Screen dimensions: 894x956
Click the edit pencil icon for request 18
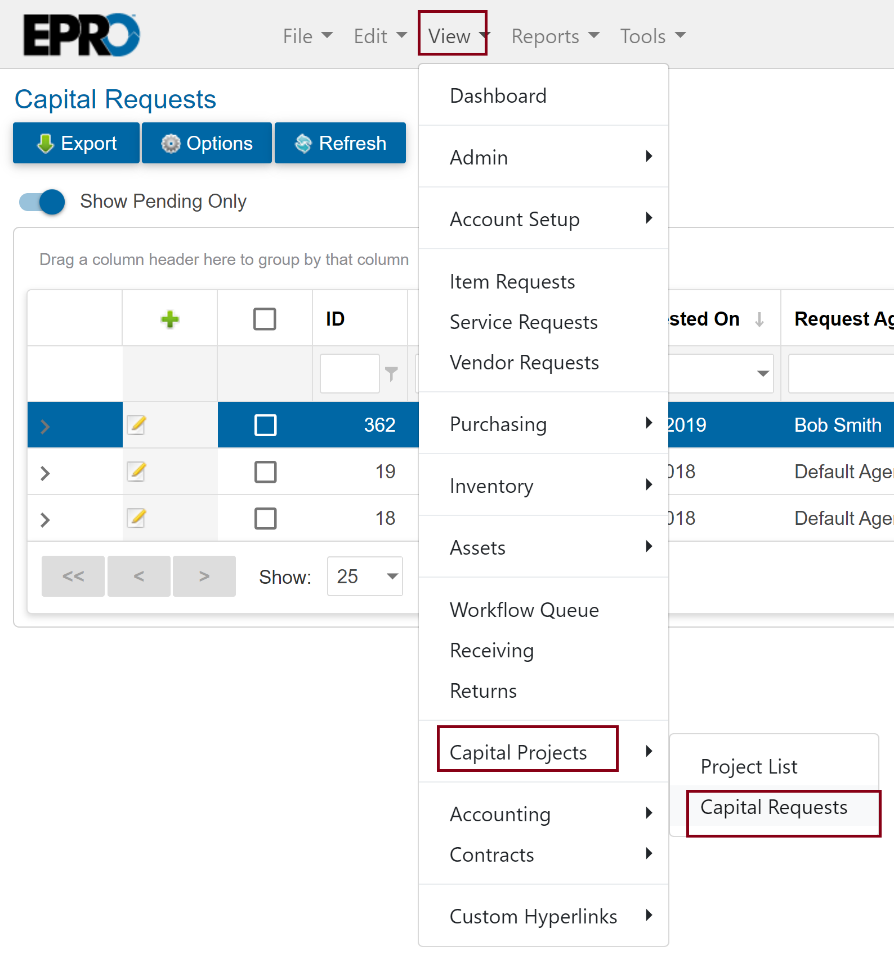click(x=137, y=518)
